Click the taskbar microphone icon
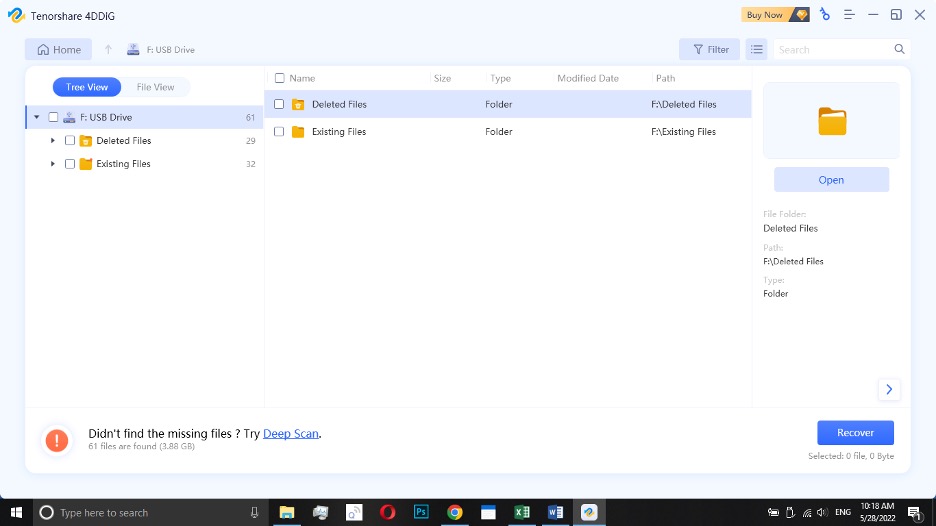The image size is (936, 526). click(254, 512)
